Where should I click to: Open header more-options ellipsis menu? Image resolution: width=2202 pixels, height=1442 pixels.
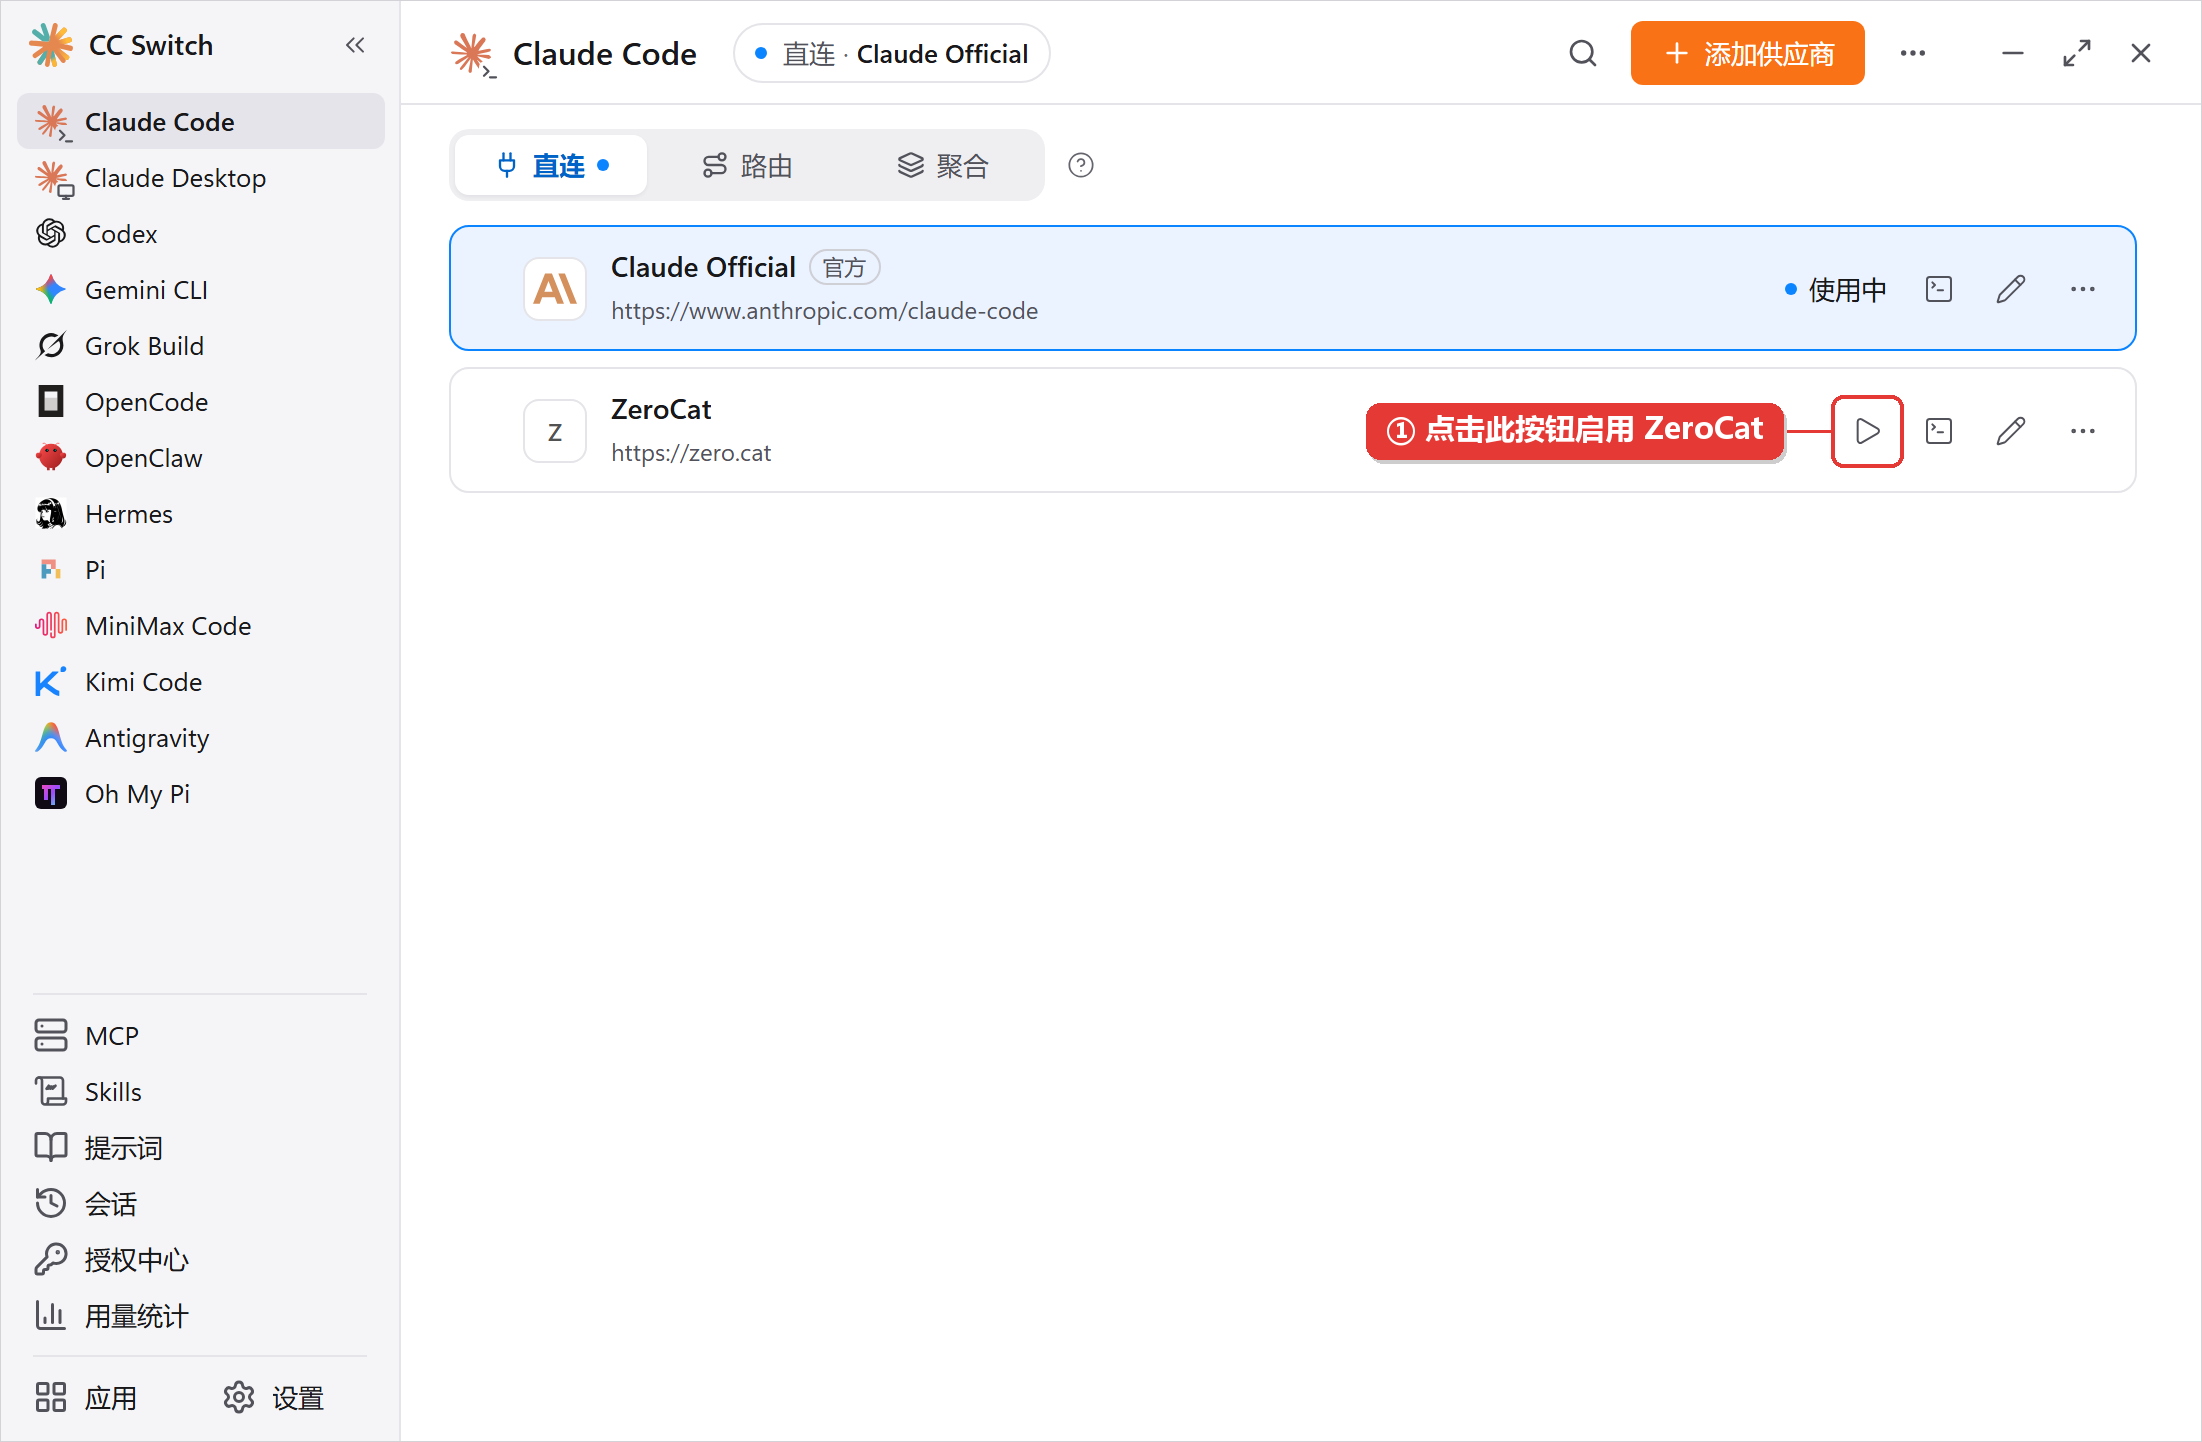coord(1913,53)
